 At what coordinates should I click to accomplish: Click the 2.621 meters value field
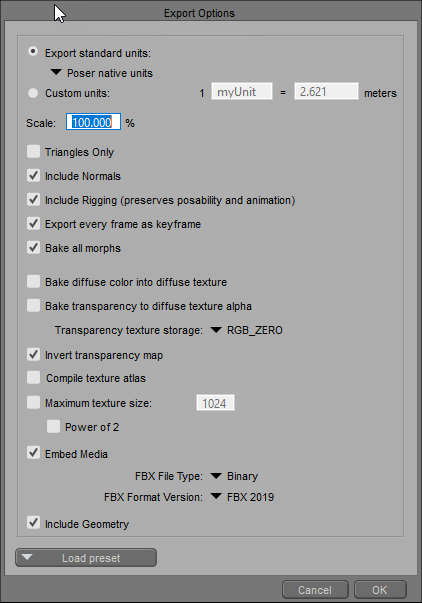[326, 92]
